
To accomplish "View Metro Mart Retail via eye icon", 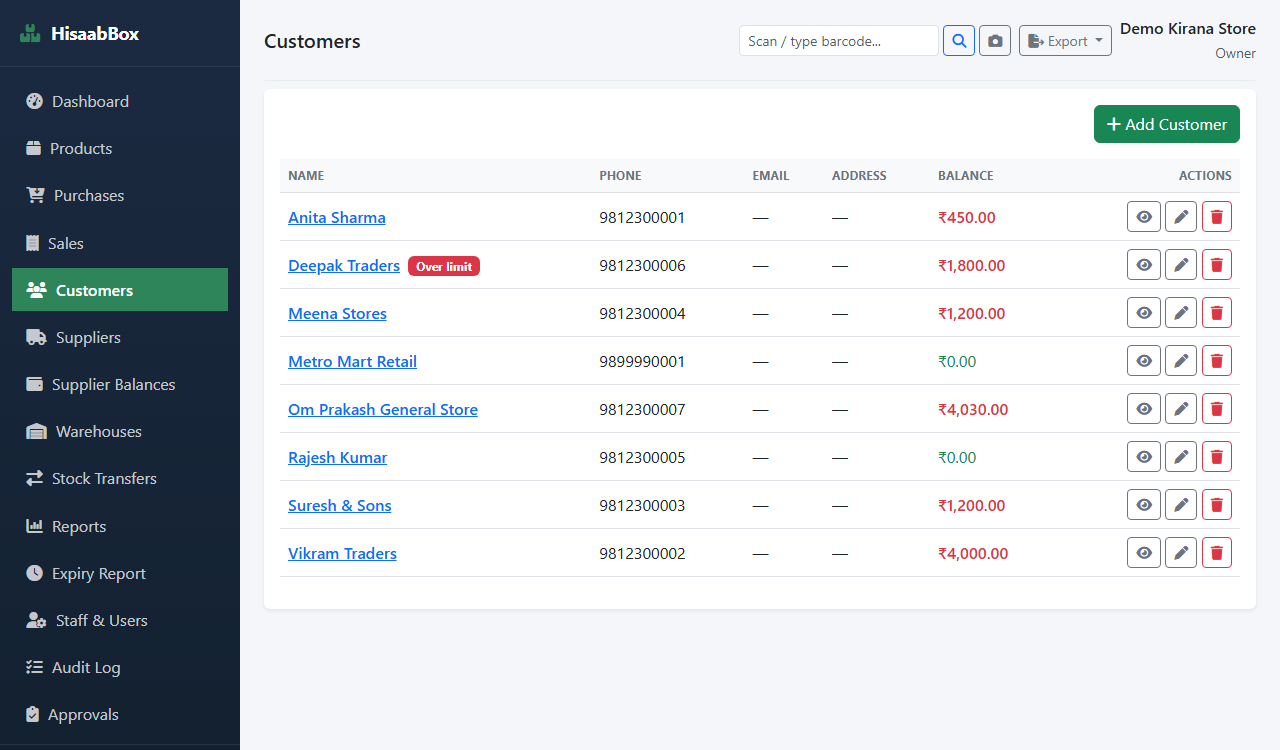I will coord(1144,361).
